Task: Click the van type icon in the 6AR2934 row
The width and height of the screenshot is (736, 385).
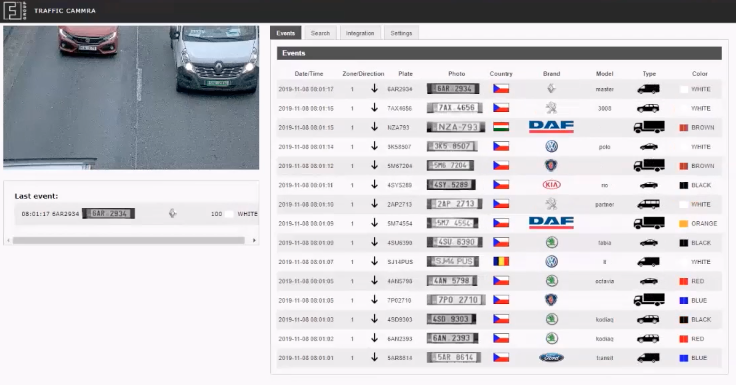Action: 648,89
